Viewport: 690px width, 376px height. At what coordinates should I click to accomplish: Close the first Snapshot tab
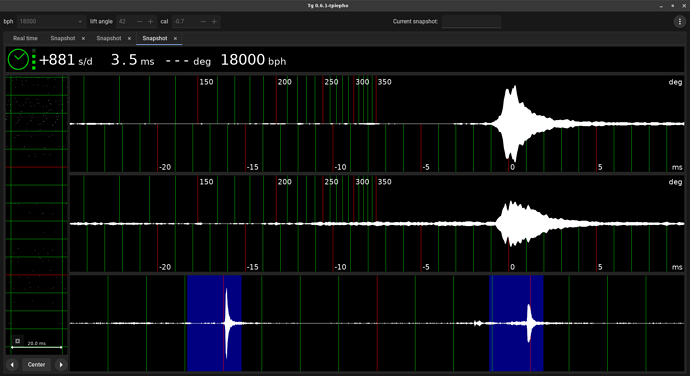pyautogui.click(x=83, y=38)
